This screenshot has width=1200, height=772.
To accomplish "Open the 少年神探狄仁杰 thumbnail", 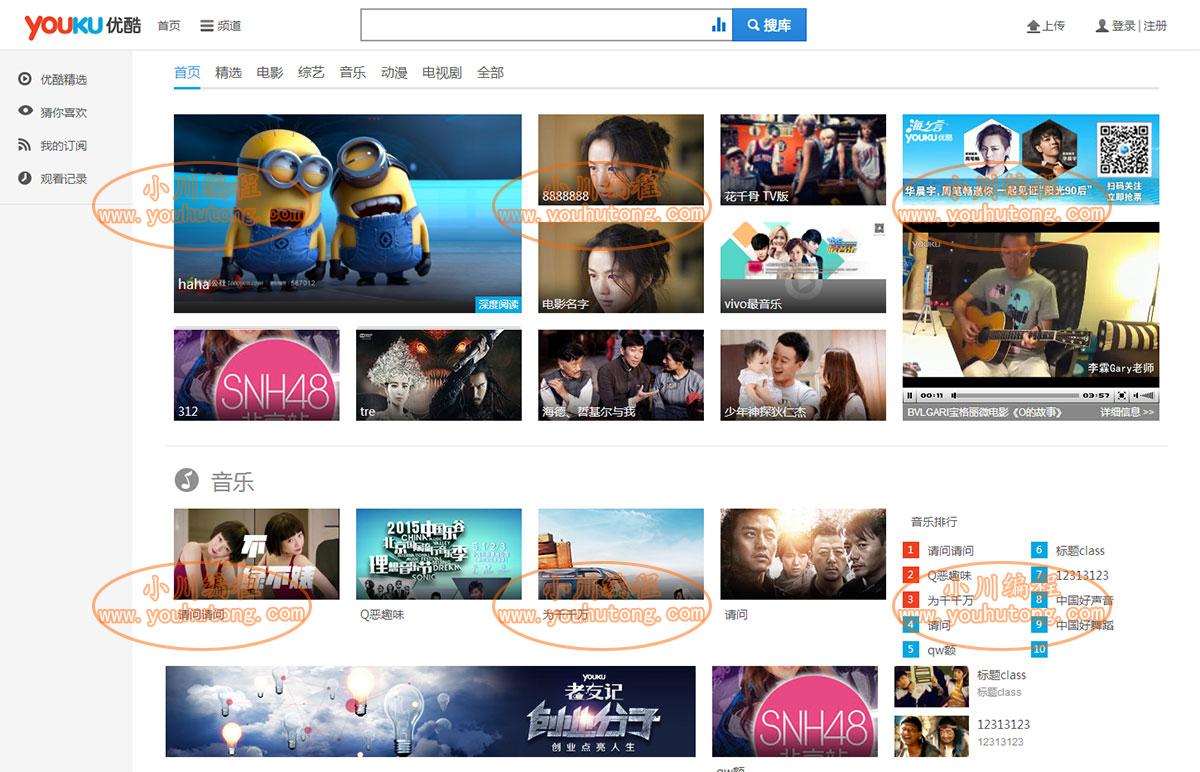I will (803, 375).
